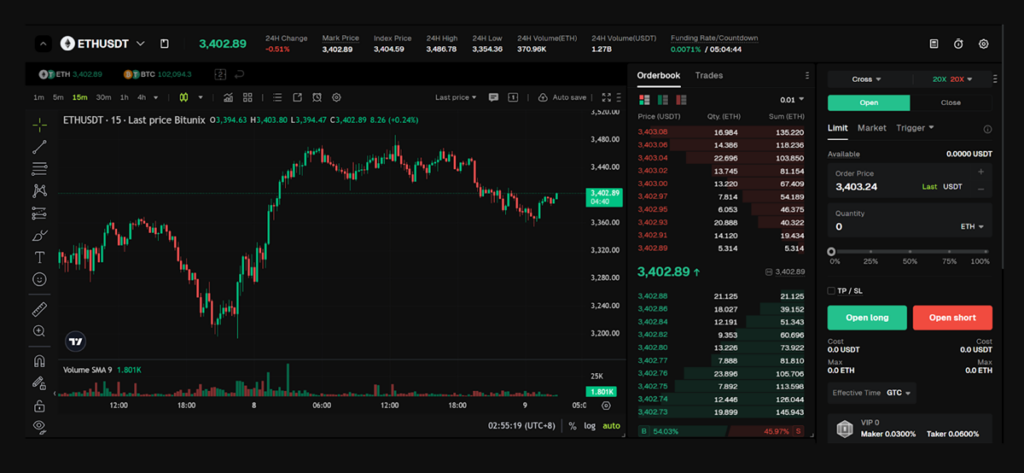Select the brush drawing tool

point(39,235)
